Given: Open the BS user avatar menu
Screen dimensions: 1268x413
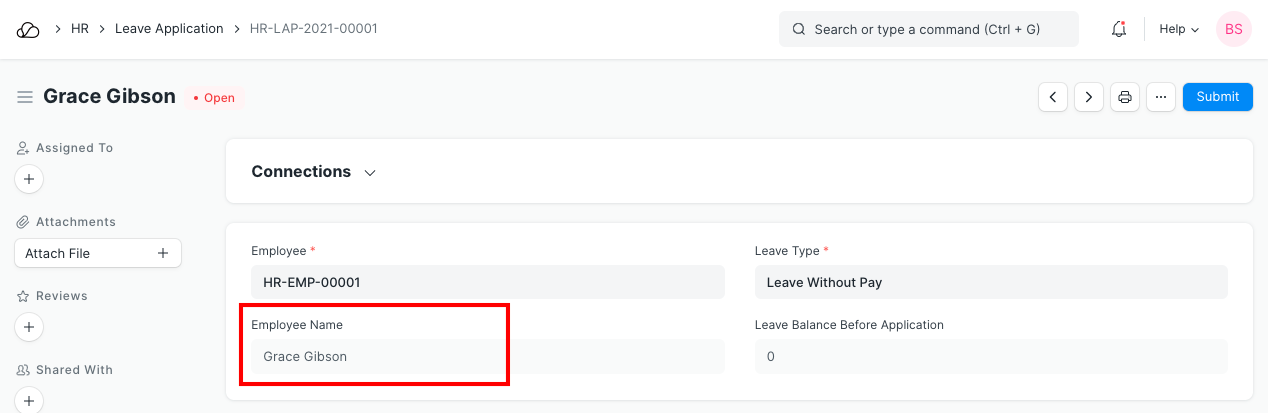Looking at the screenshot, I should (1234, 29).
